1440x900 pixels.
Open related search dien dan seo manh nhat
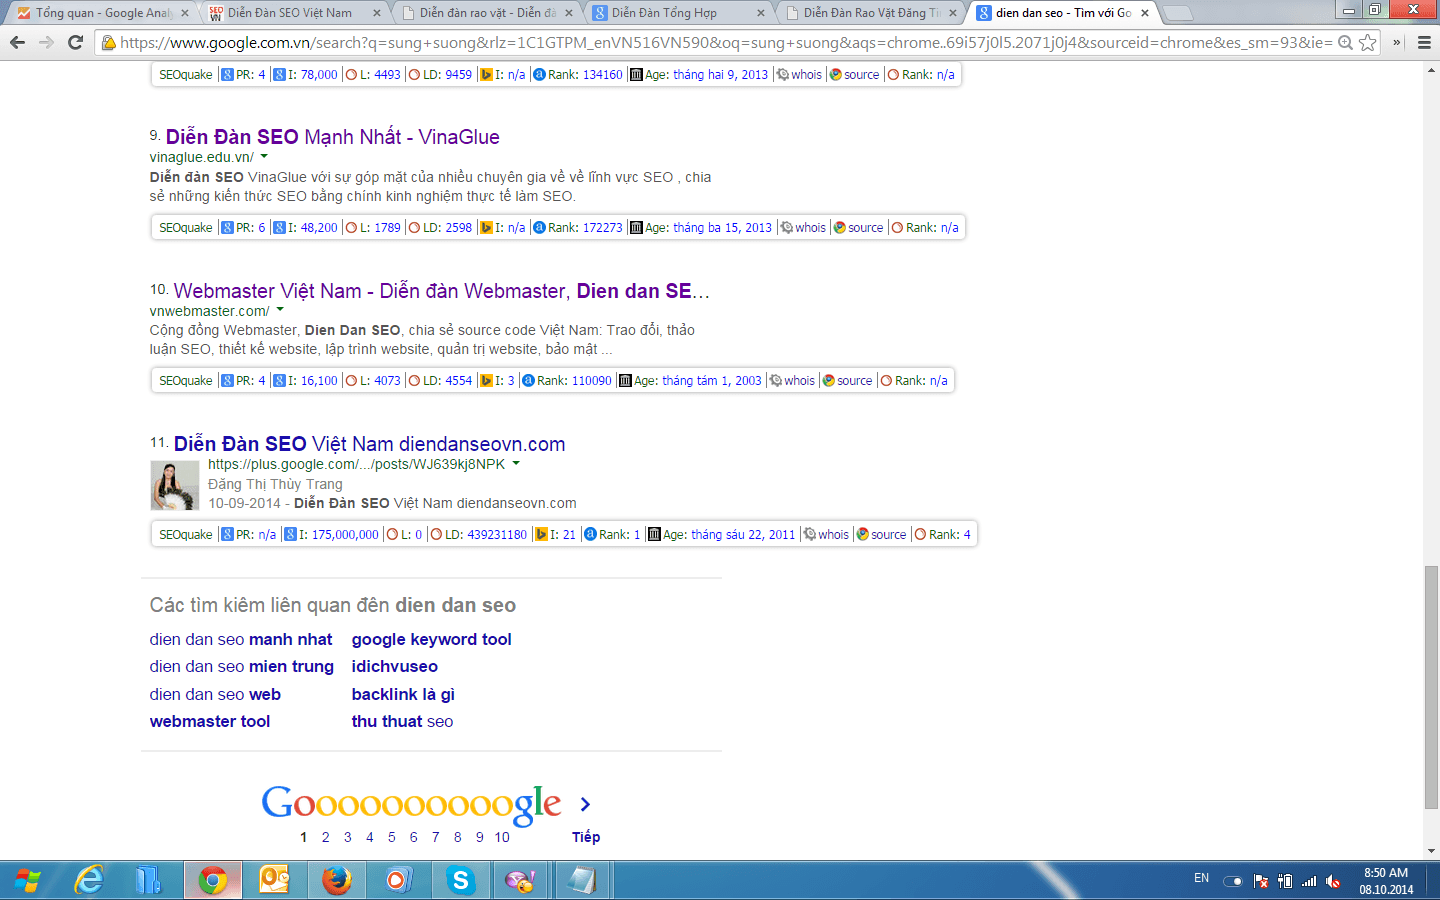[x=241, y=639]
